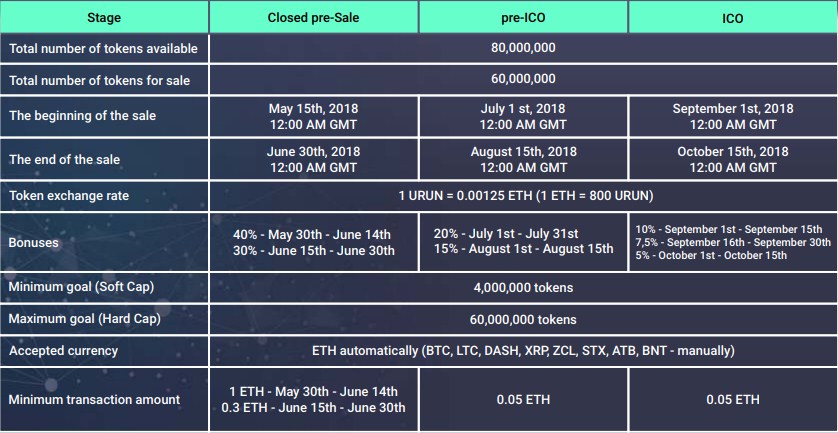Click the July 1 st, 2018 start date
Viewport: 838px width, 433px height.
coord(523,109)
